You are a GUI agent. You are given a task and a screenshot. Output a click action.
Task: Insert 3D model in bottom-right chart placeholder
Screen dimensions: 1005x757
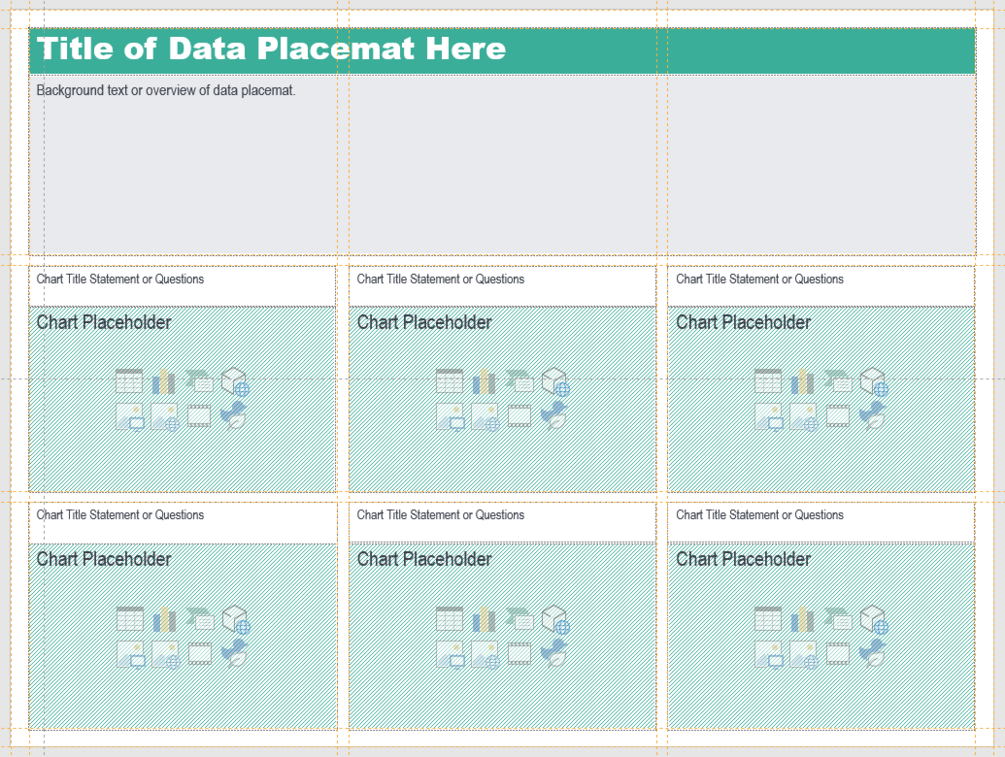(874, 619)
